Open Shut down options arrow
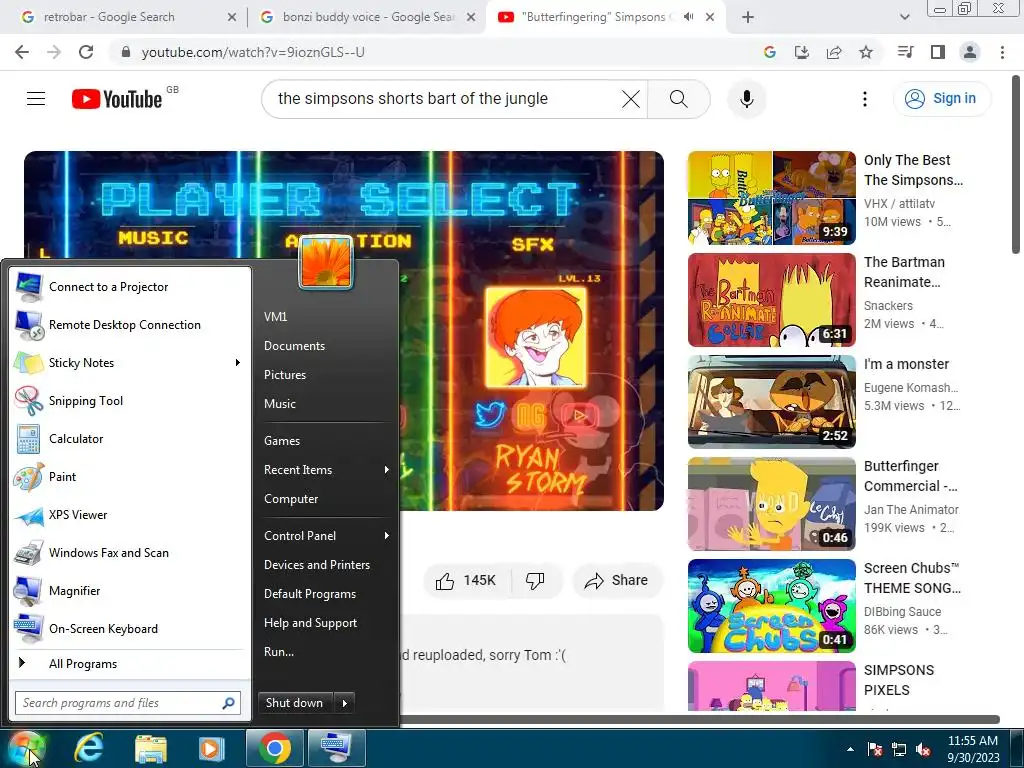The height and width of the screenshot is (768, 1024). (x=345, y=703)
